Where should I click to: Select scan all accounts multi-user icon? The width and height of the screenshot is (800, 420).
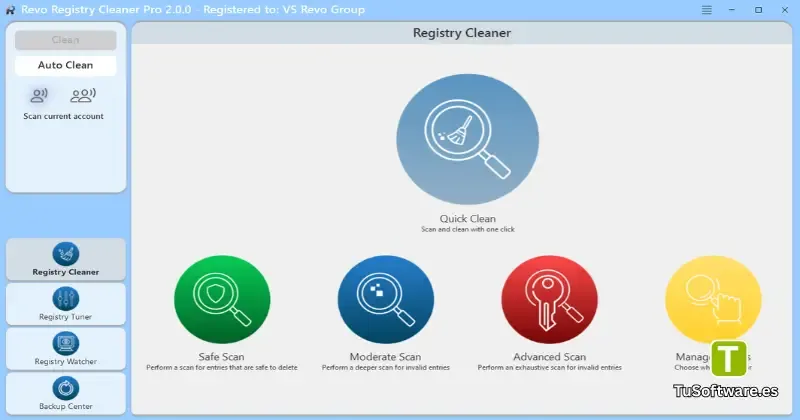(83, 95)
